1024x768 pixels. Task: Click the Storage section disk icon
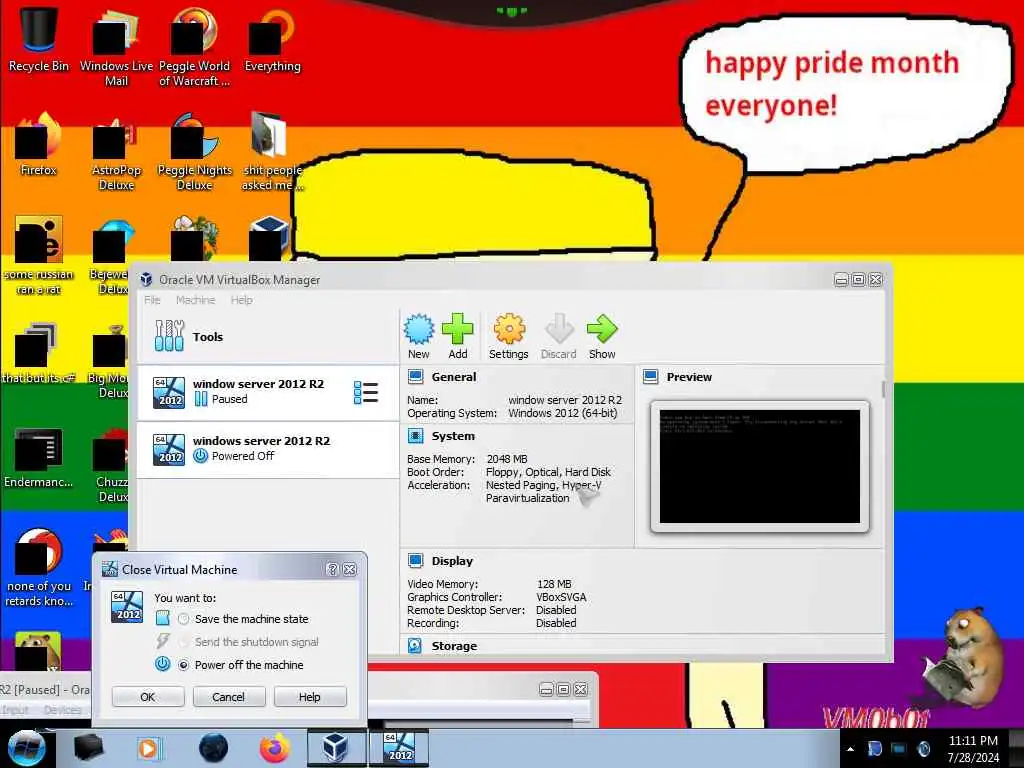pos(415,646)
